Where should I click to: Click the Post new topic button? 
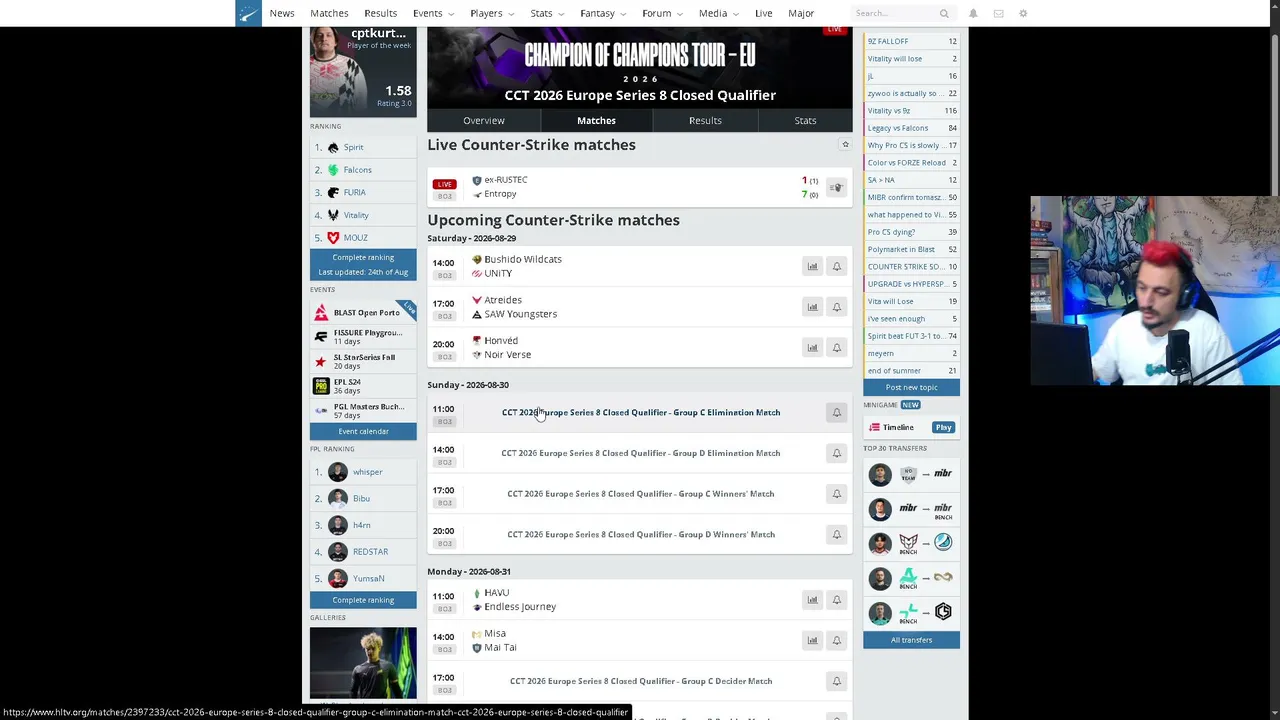tap(911, 387)
